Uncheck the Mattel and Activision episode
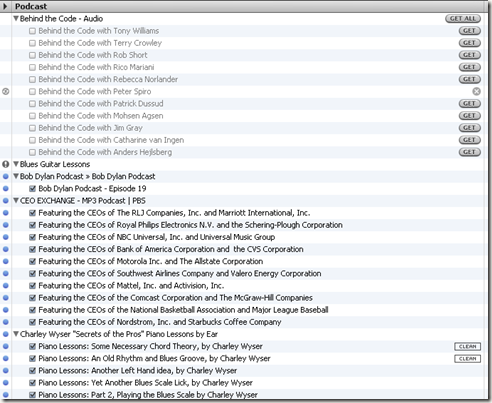The height and width of the screenshot is (403, 492). pyautogui.click(x=32, y=286)
